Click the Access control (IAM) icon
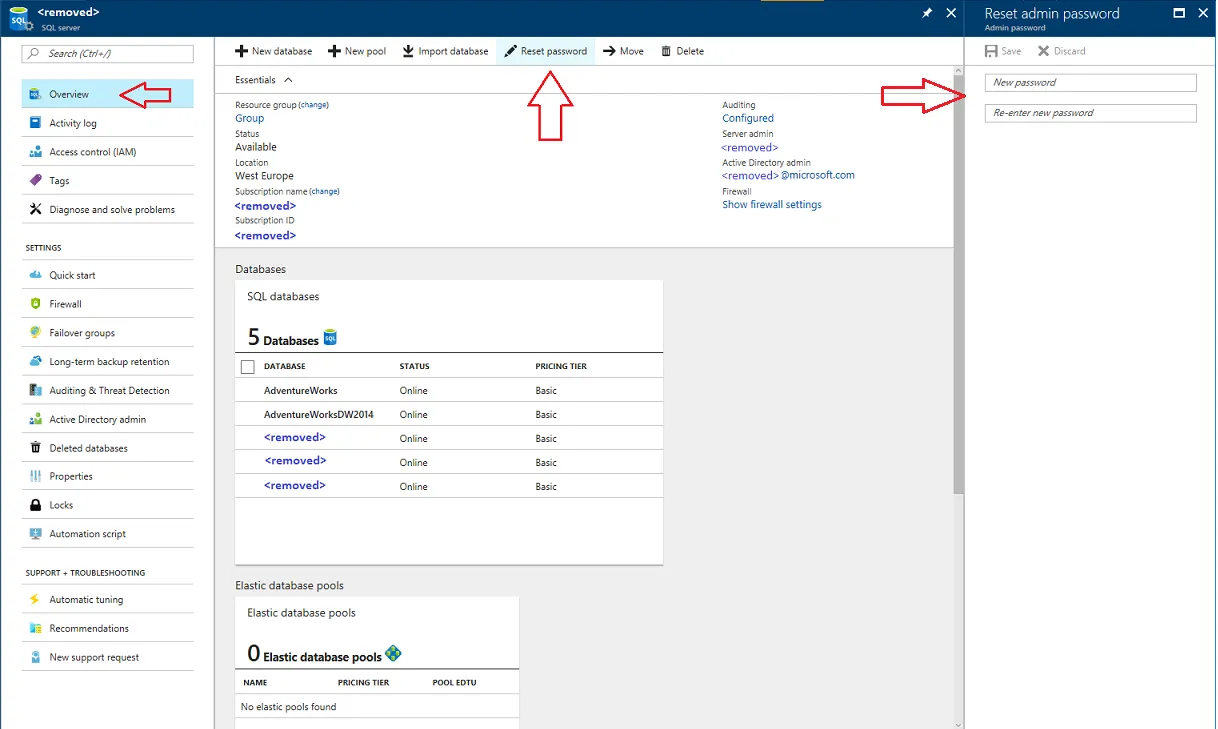This screenshot has width=1218, height=729. pyautogui.click(x=36, y=152)
